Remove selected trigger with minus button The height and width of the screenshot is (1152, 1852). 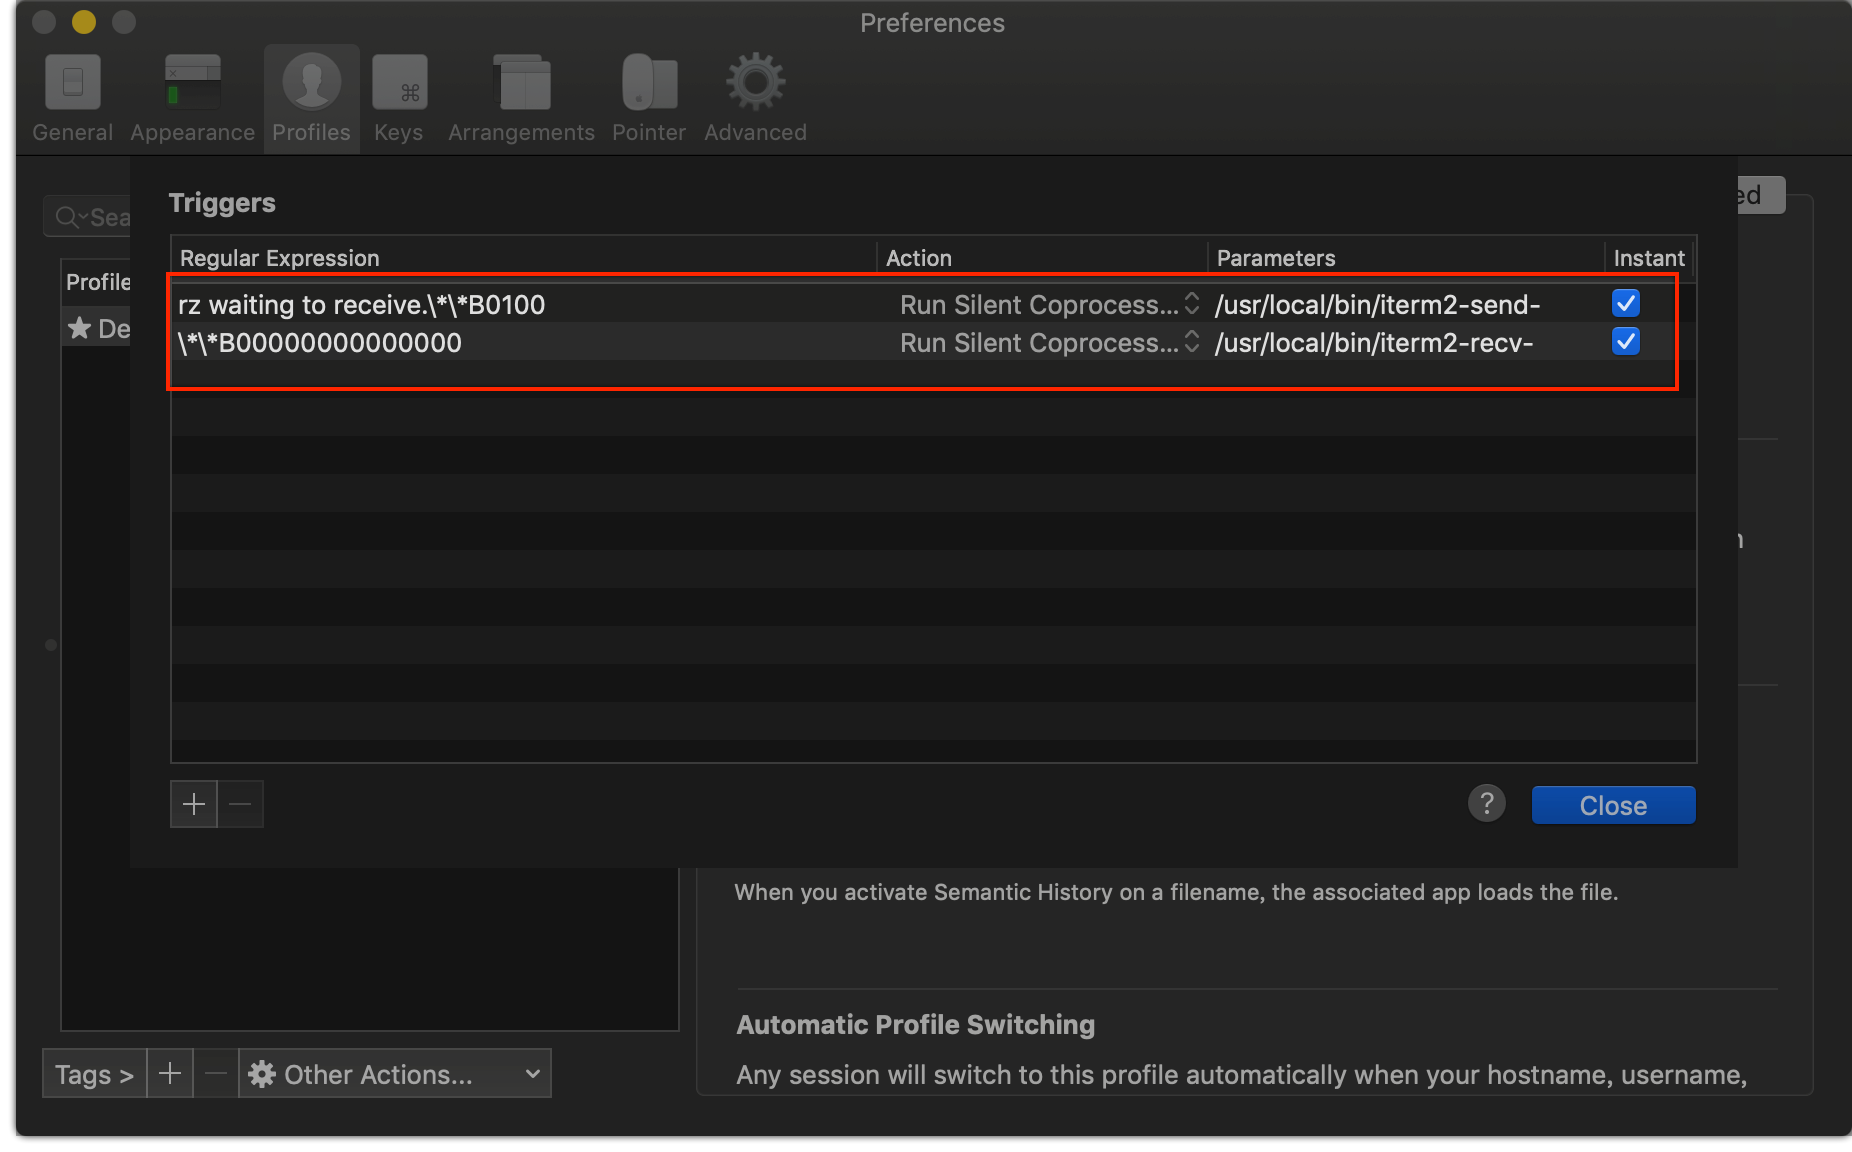point(241,804)
